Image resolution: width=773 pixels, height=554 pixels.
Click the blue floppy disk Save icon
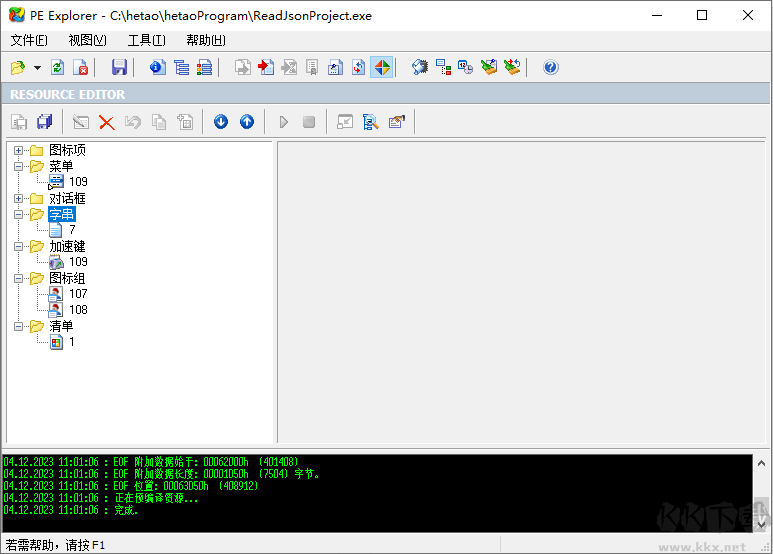pos(119,67)
